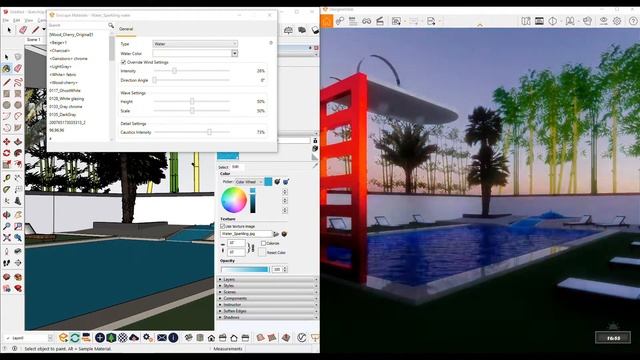This screenshot has height=360, width=640.
Task: Open the VR headset mode in Enscape toolbar
Action: 367,21
